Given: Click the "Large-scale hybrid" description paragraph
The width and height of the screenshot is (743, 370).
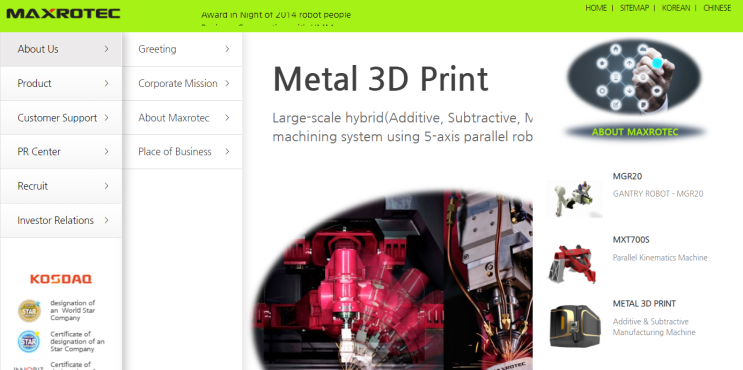Looking at the screenshot, I should point(403,127).
